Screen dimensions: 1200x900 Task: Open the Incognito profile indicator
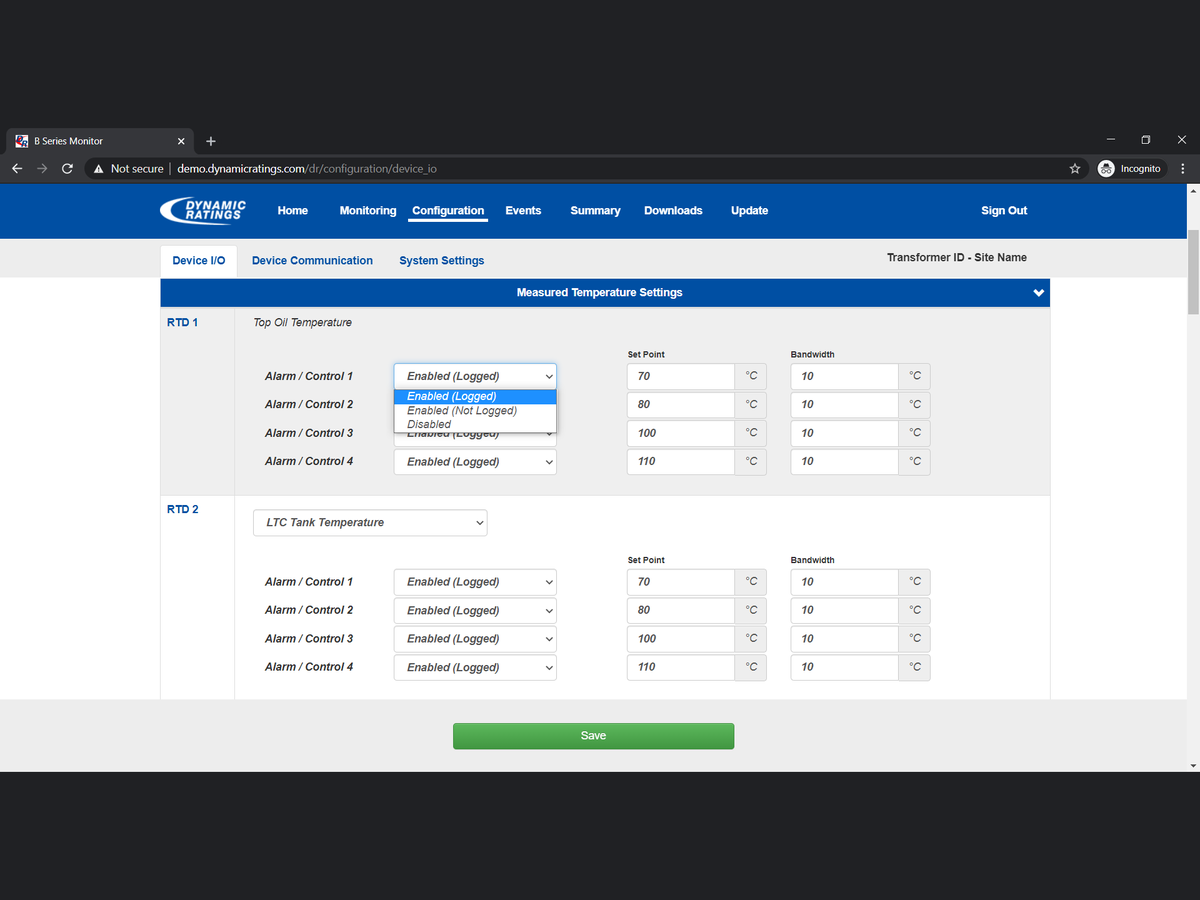(x=1130, y=169)
